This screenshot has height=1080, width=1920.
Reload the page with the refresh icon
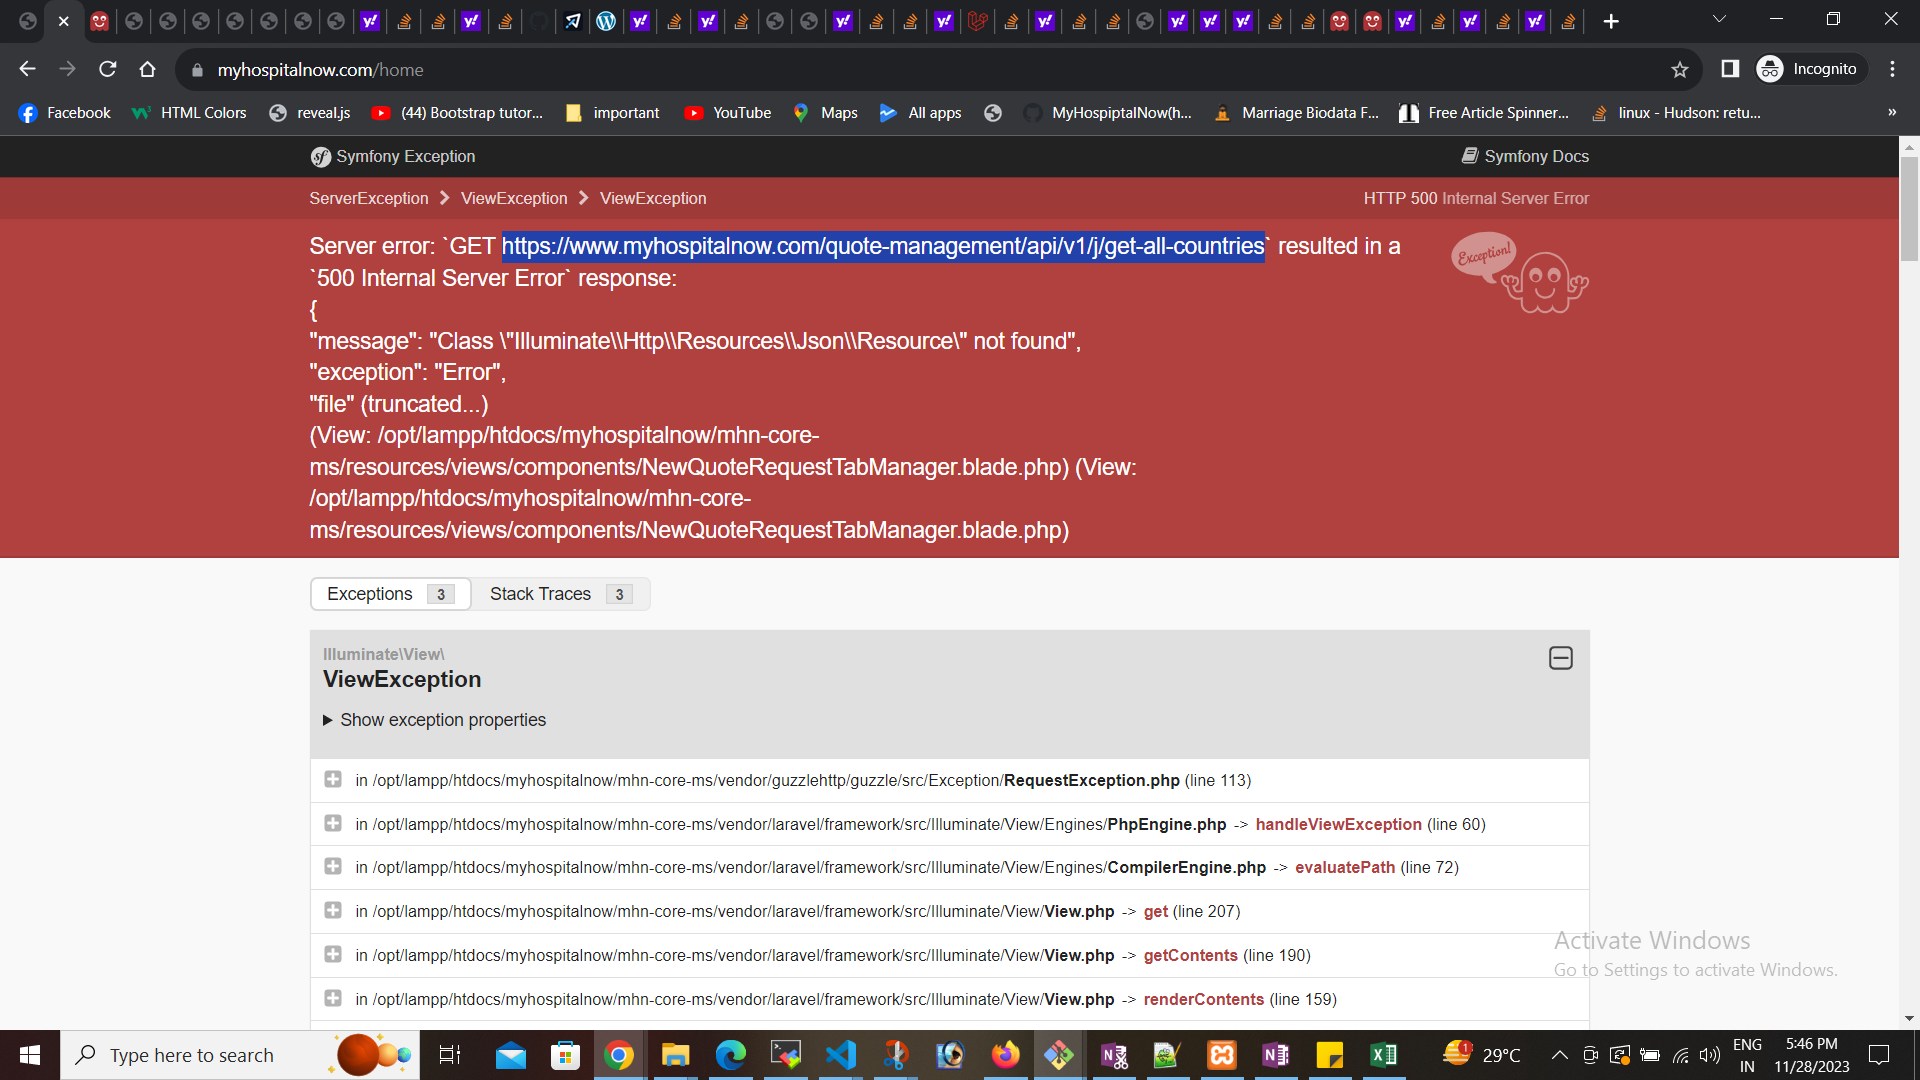tap(107, 69)
